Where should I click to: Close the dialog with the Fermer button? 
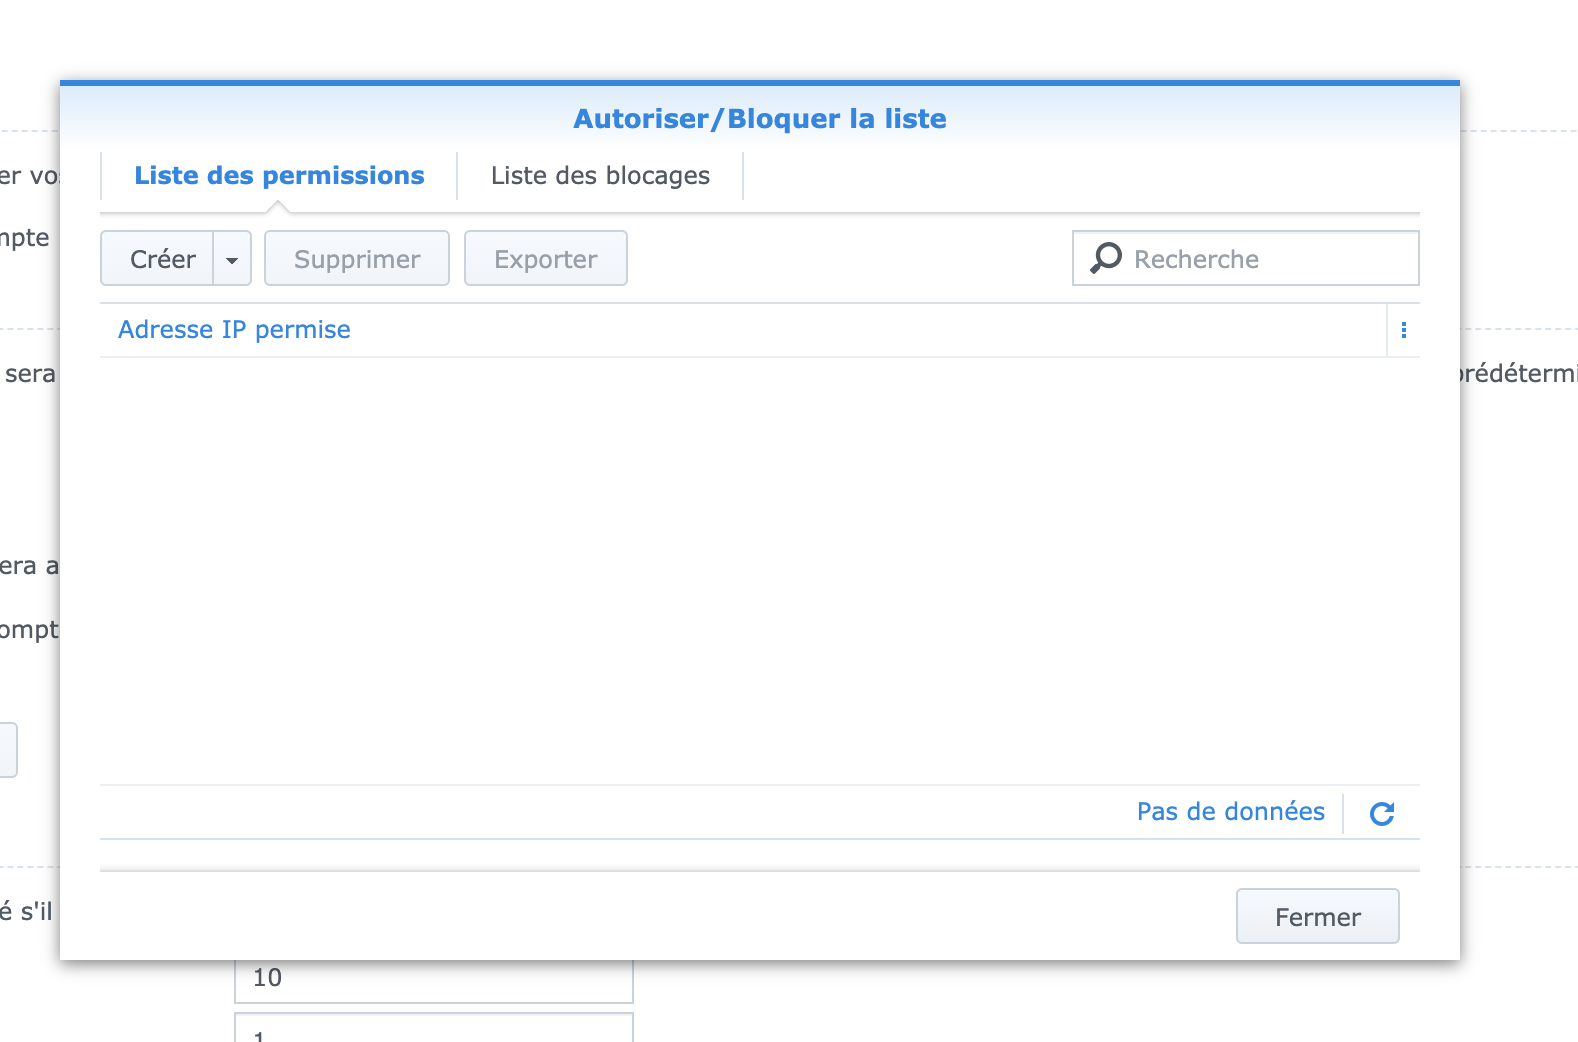coord(1318,917)
